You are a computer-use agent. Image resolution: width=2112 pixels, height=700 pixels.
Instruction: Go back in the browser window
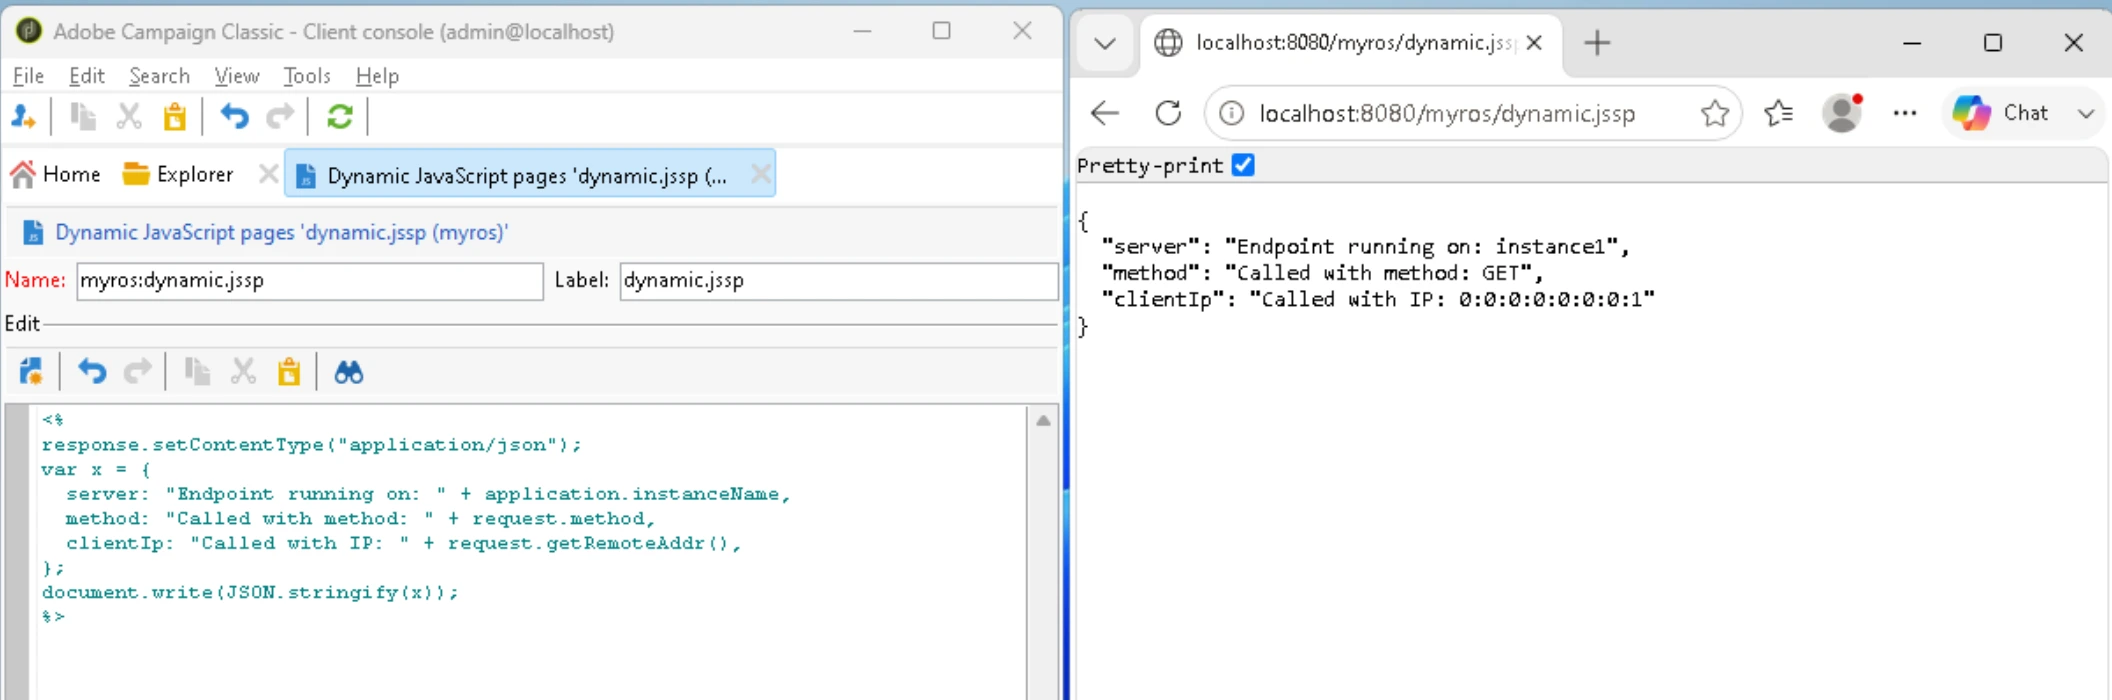coord(1105,113)
